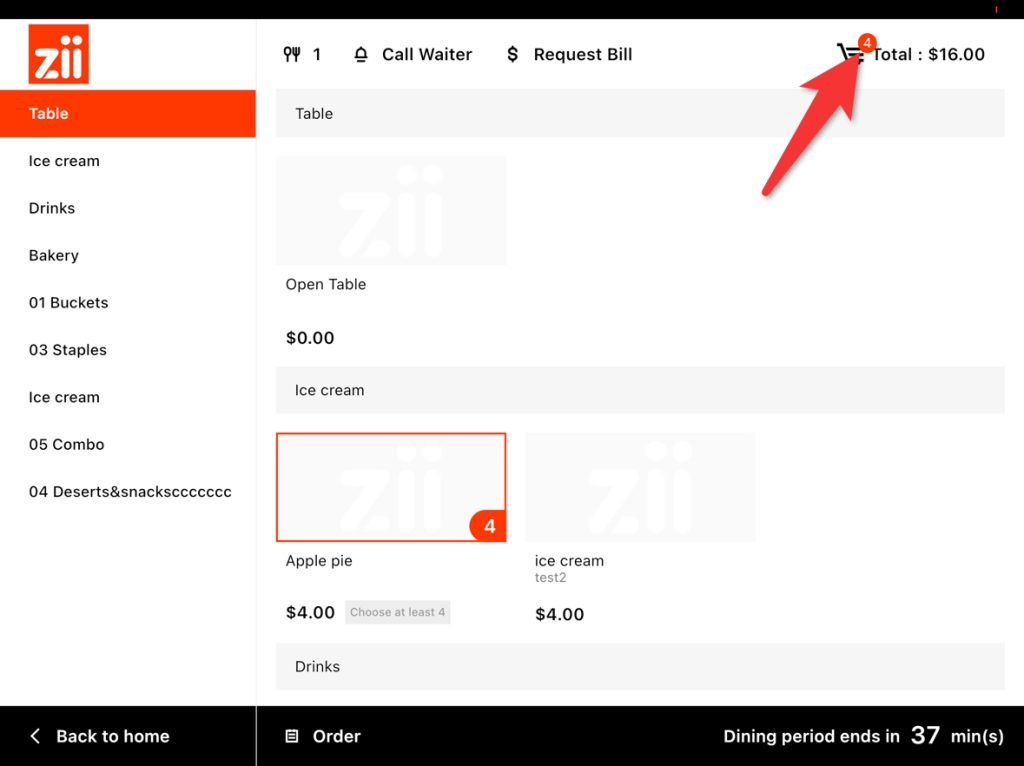Select the ice cream test2 item tile
The height and width of the screenshot is (766, 1024).
pos(640,487)
